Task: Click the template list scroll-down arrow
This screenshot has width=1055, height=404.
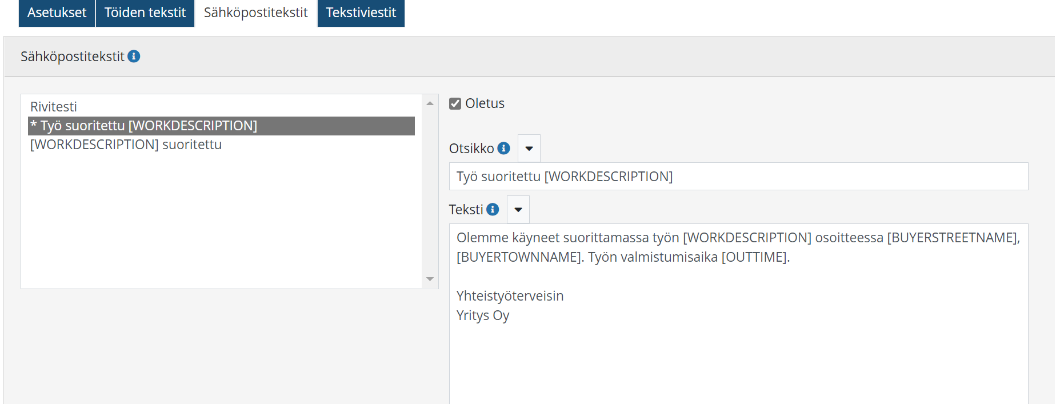Action: (430, 279)
